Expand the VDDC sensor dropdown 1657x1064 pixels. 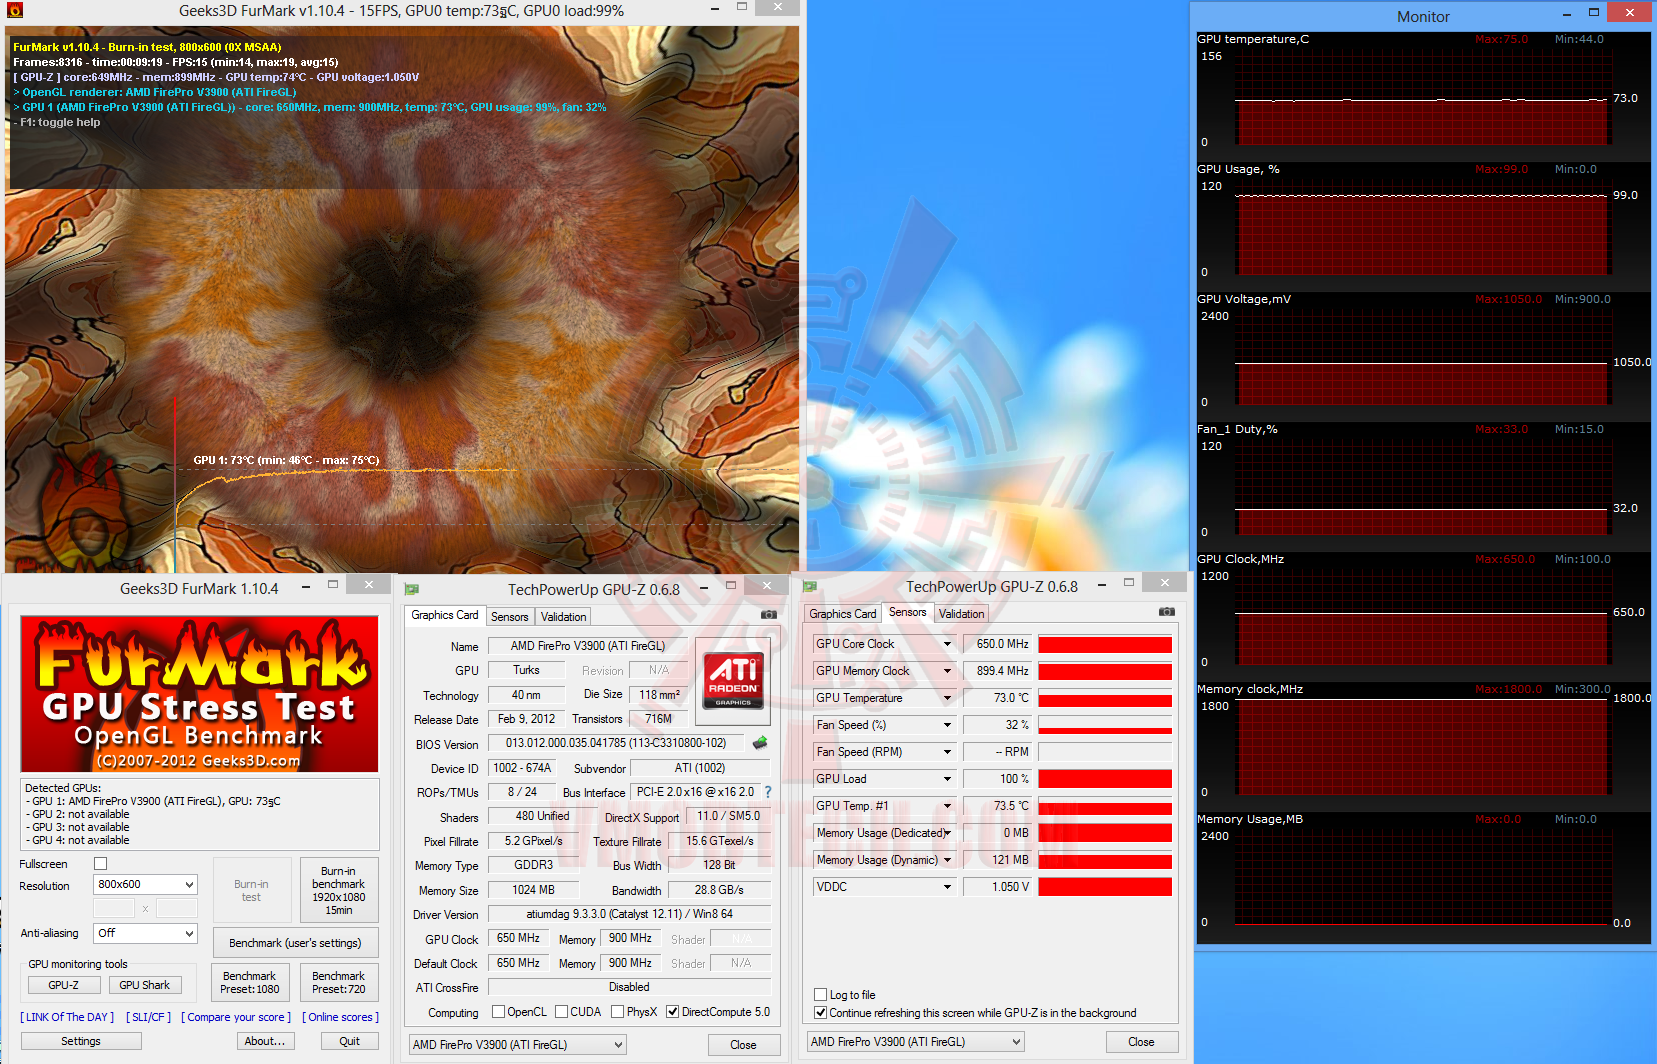[x=947, y=887]
